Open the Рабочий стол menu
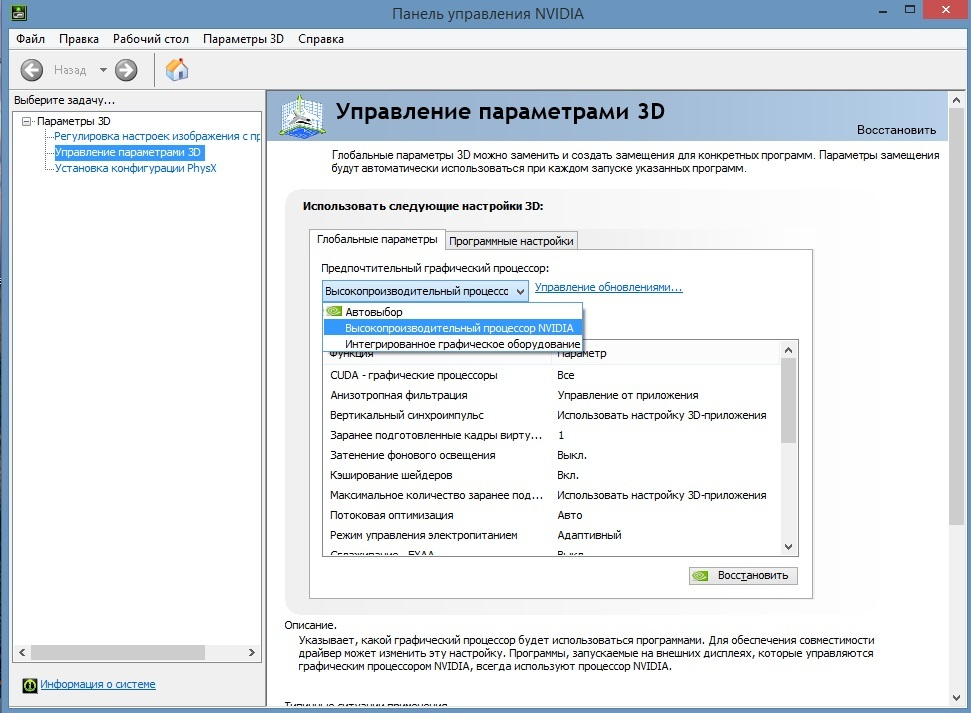The image size is (971, 713). (150, 39)
